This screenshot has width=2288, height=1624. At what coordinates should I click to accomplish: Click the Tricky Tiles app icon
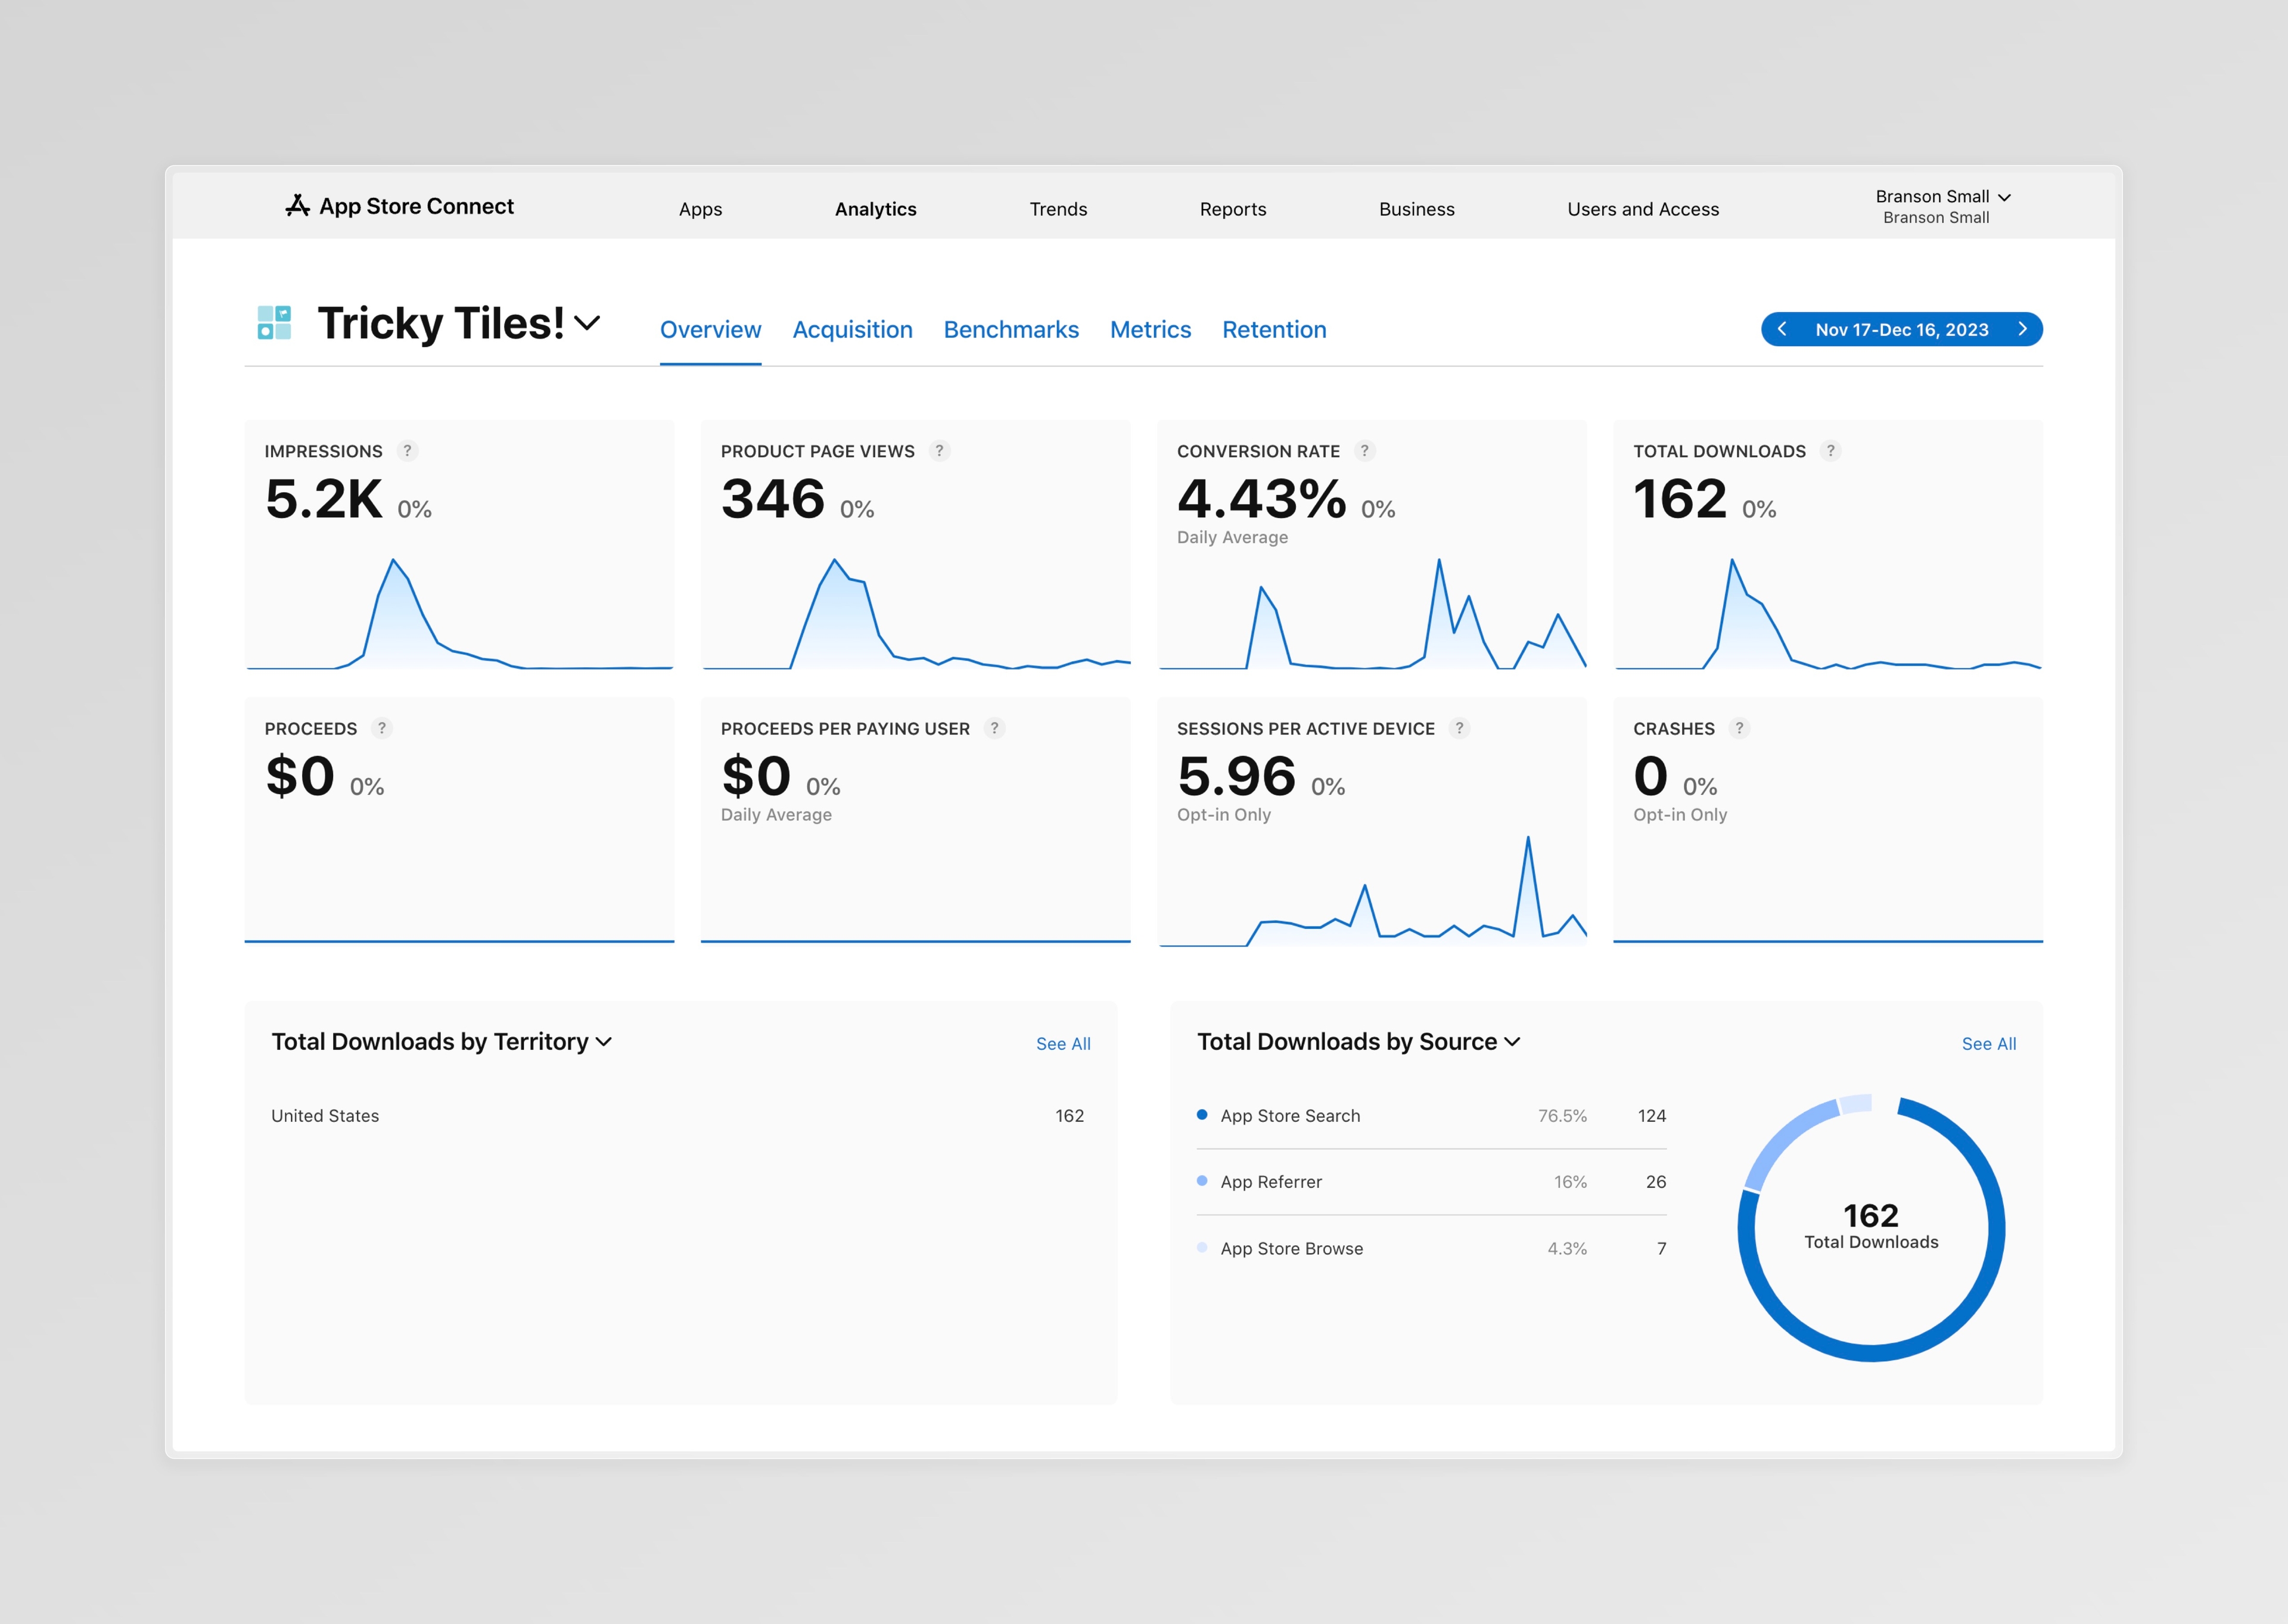(274, 323)
